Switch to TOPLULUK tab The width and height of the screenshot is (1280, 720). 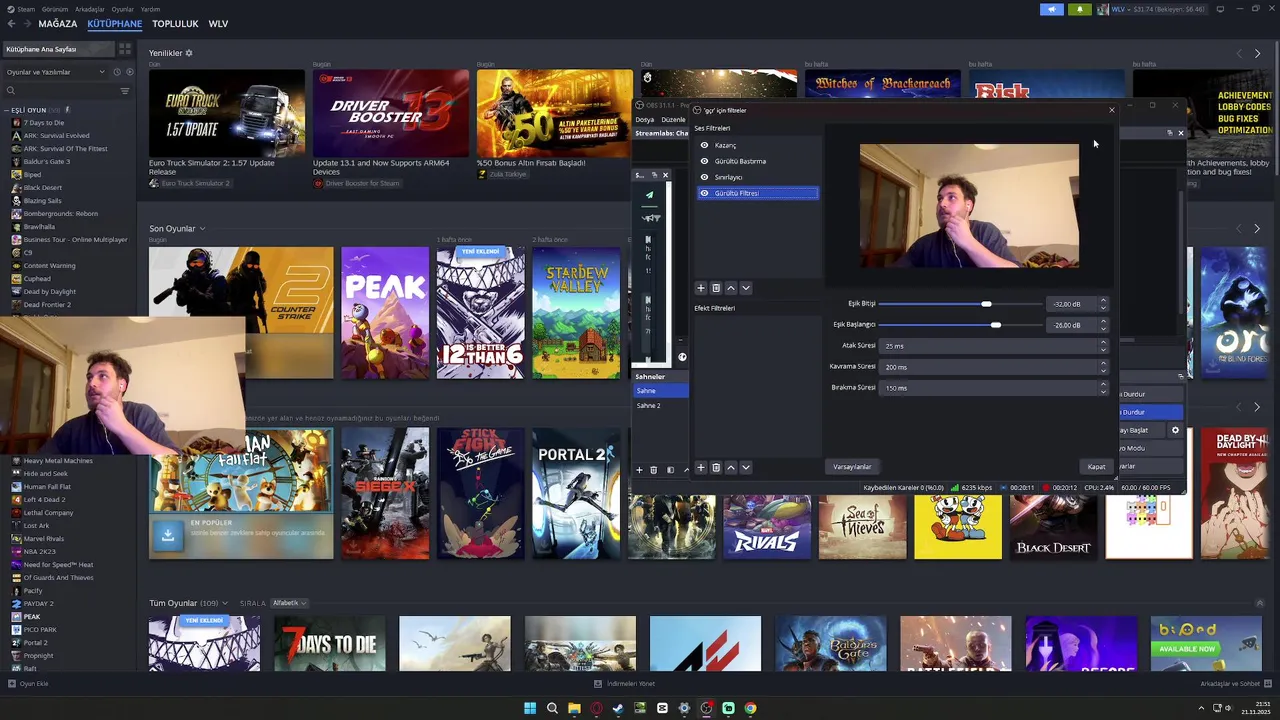[x=175, y=23]
